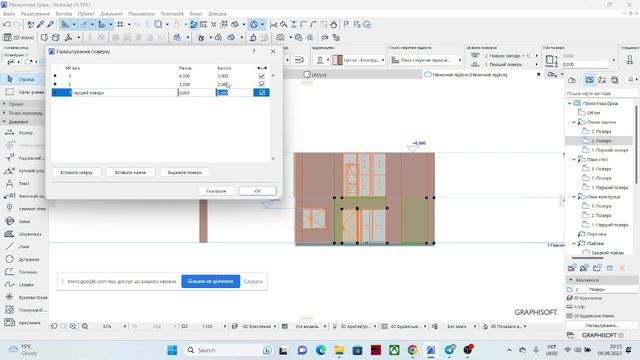Click the Undo arrow in the toolbar
The width and height of the screenshot is (640, 360).
point(7,24)
